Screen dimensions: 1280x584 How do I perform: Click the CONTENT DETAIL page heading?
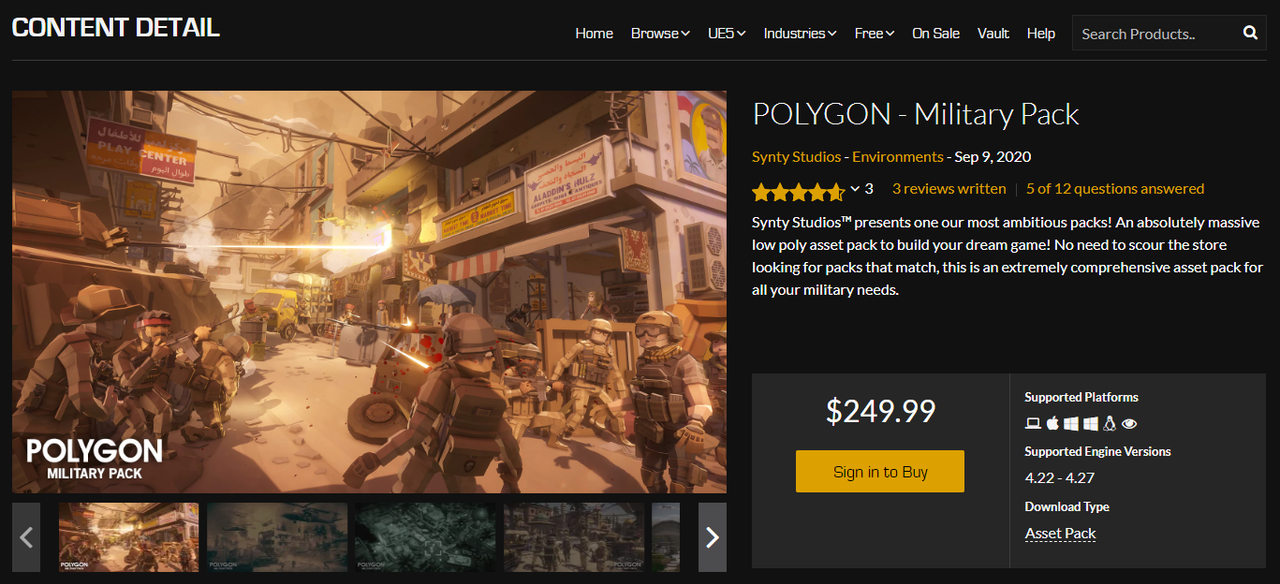pos(116,28)
